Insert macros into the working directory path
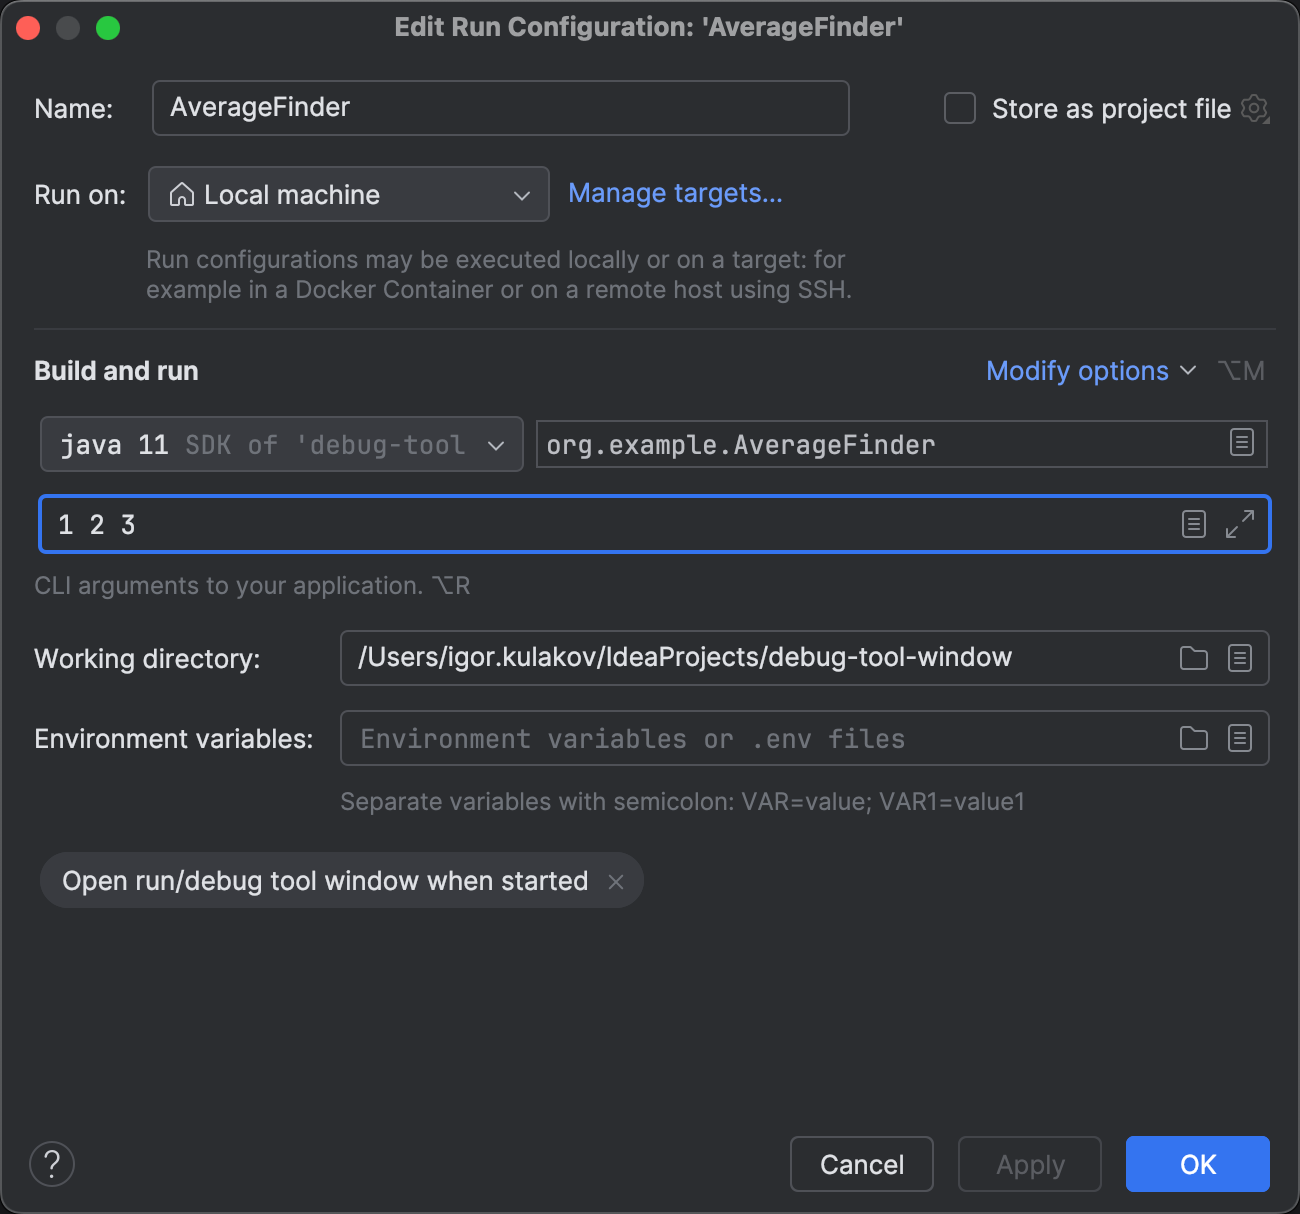The height and width of the screenshot is (1214, 1300). coord(1240,658)
